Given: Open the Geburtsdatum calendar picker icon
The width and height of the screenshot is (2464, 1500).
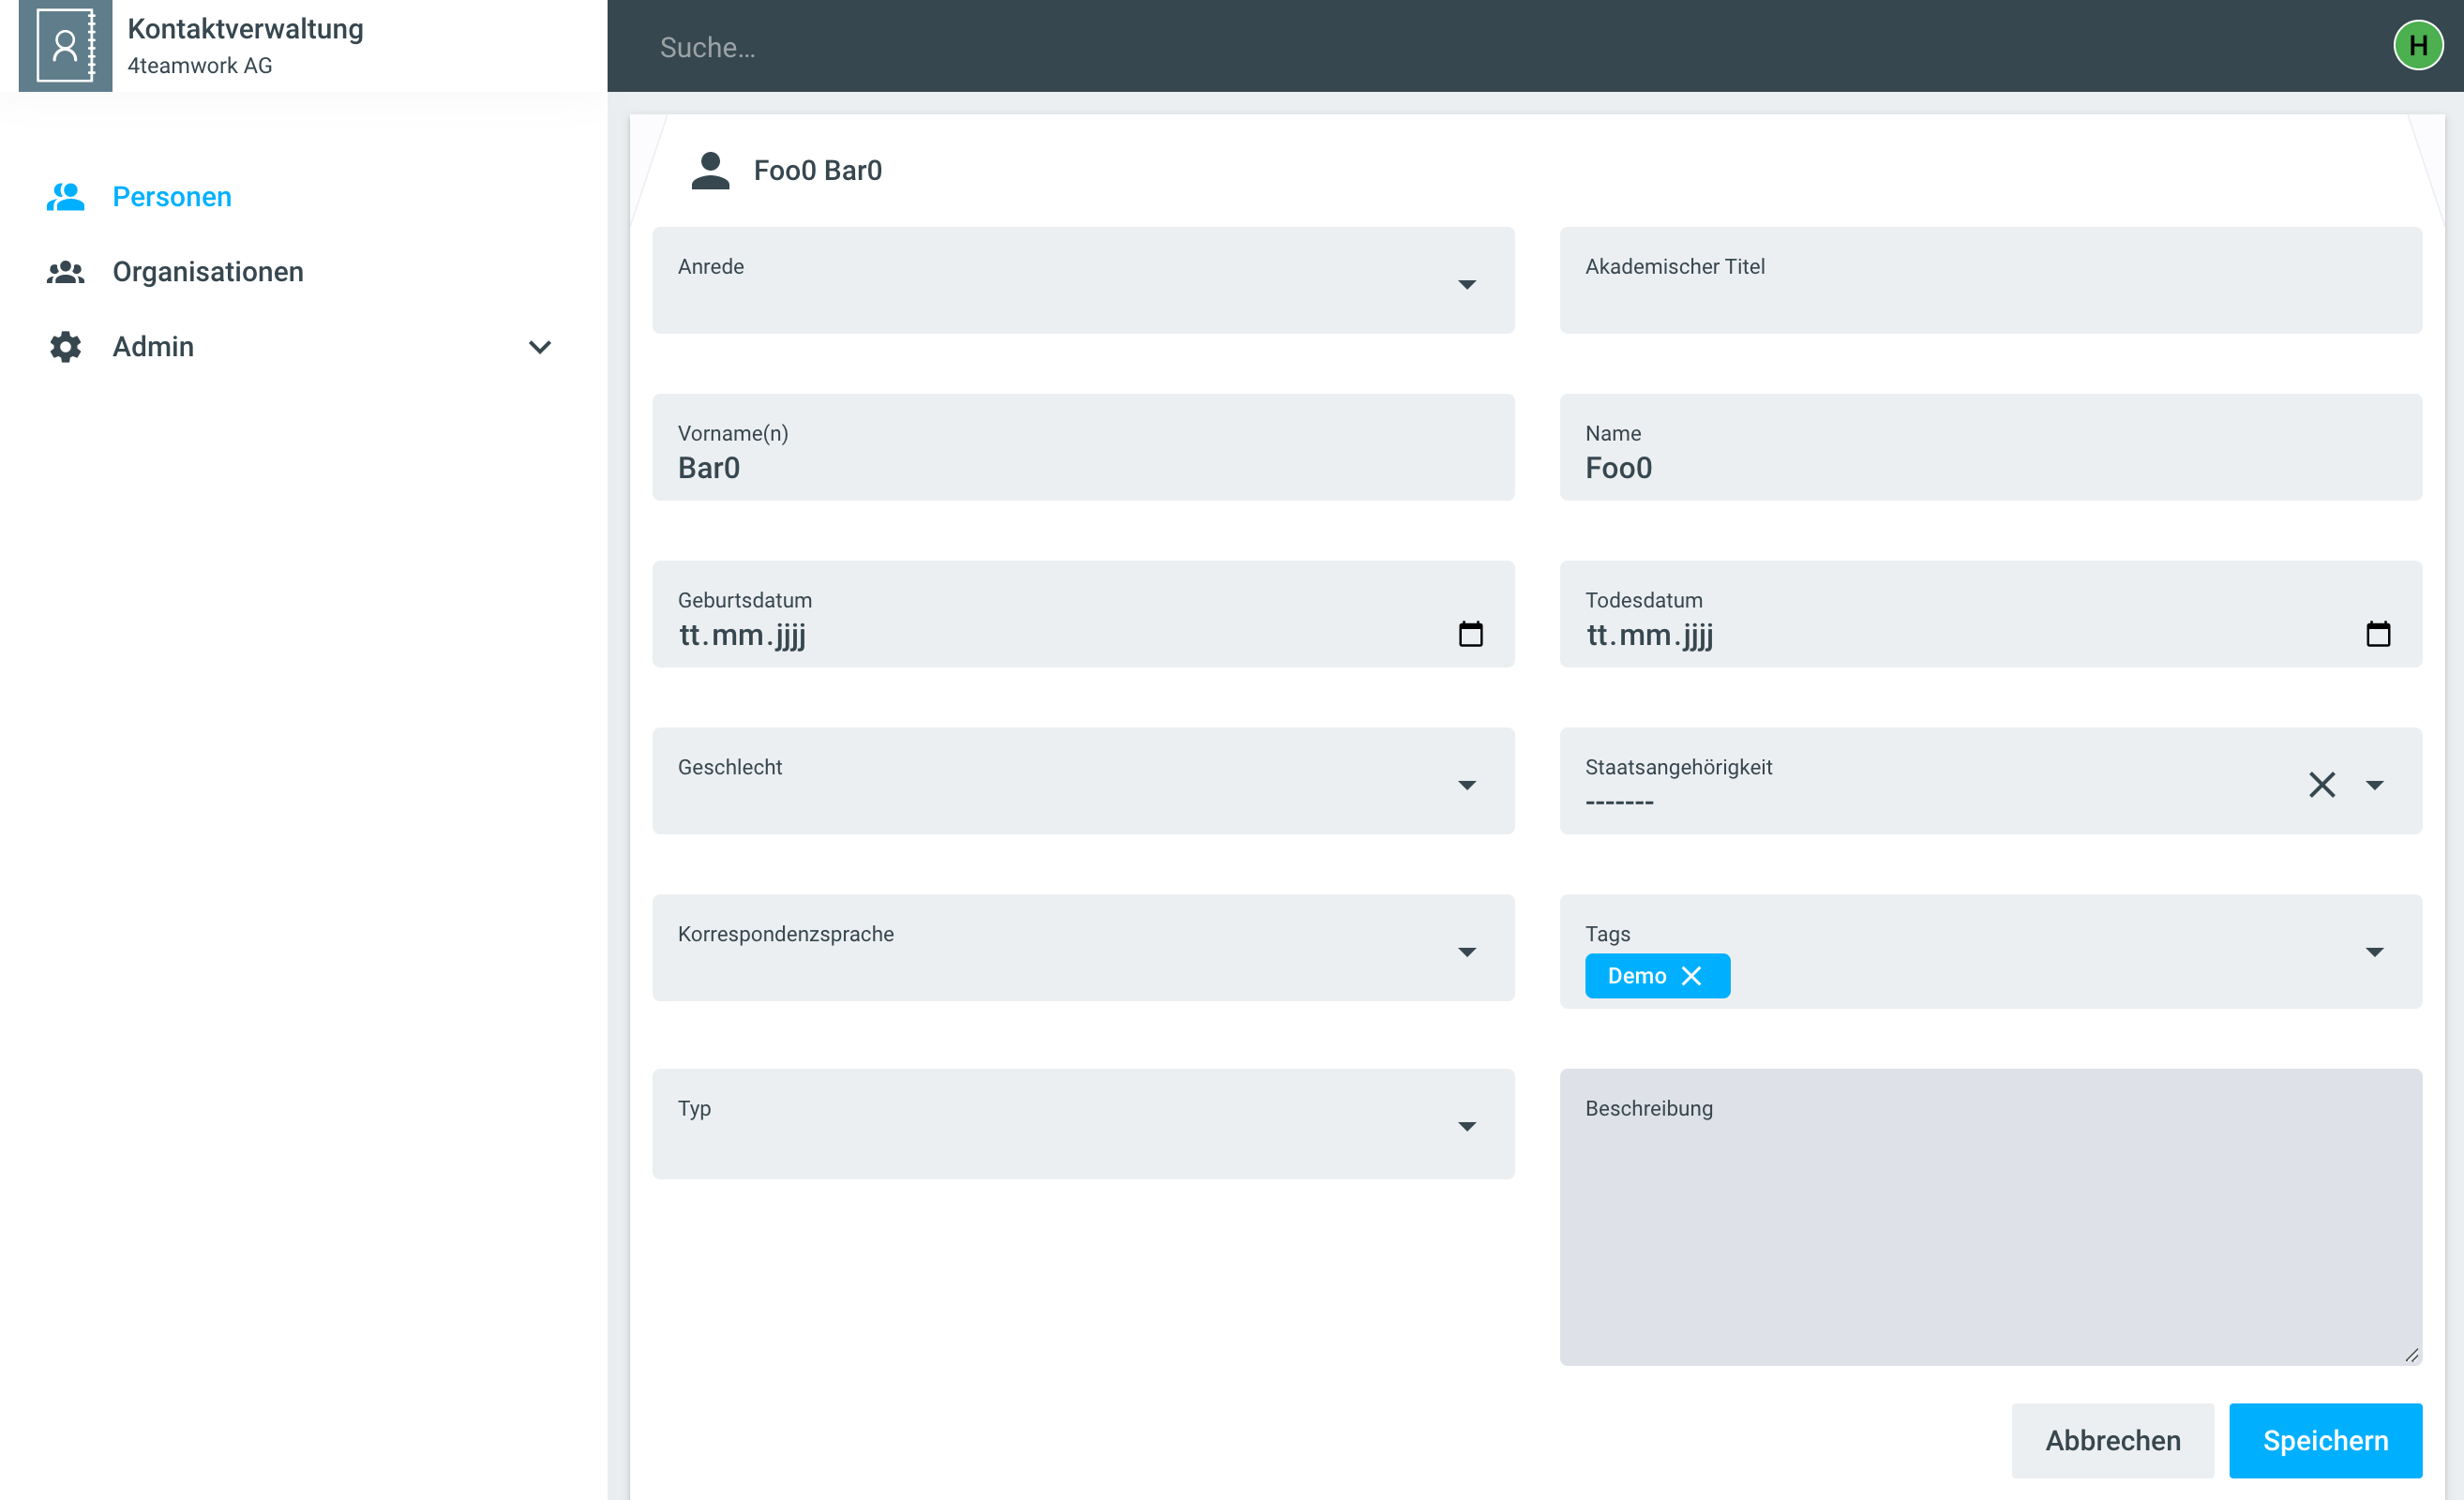Looking at the screenshot, I should 1470,634.
